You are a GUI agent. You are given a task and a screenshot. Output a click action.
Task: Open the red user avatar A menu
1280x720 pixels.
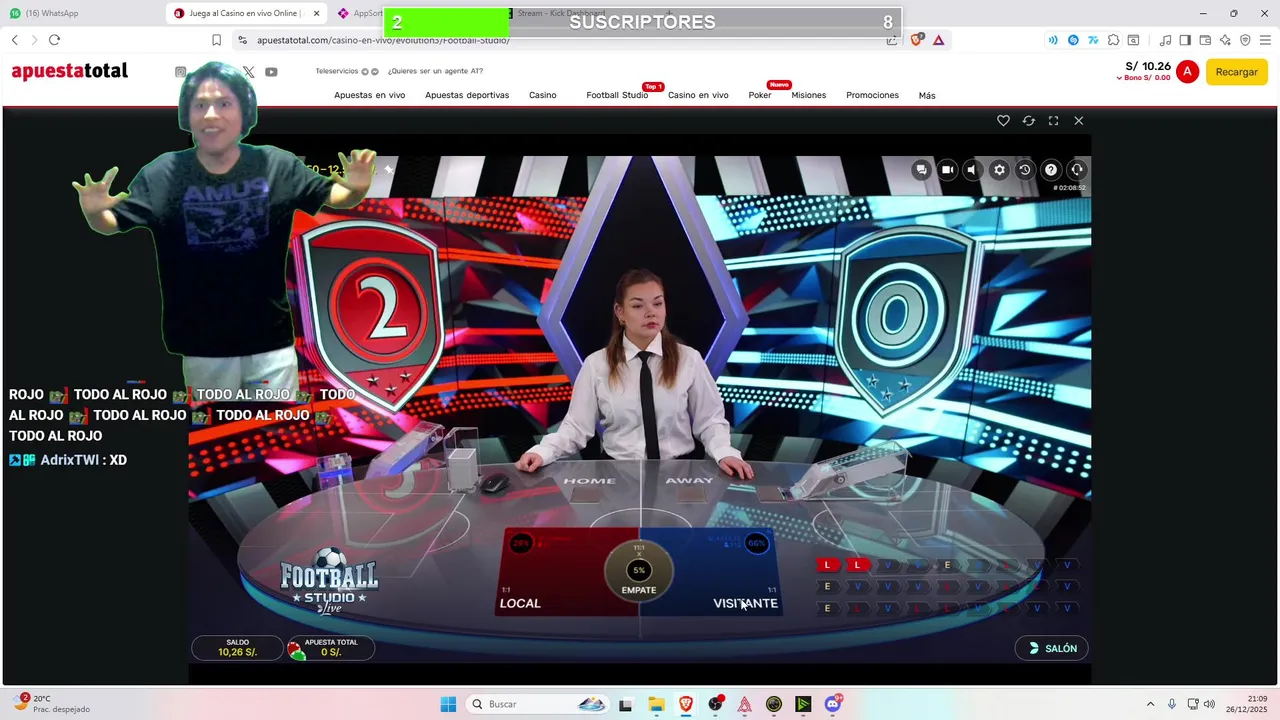(x=1187, y=72)
